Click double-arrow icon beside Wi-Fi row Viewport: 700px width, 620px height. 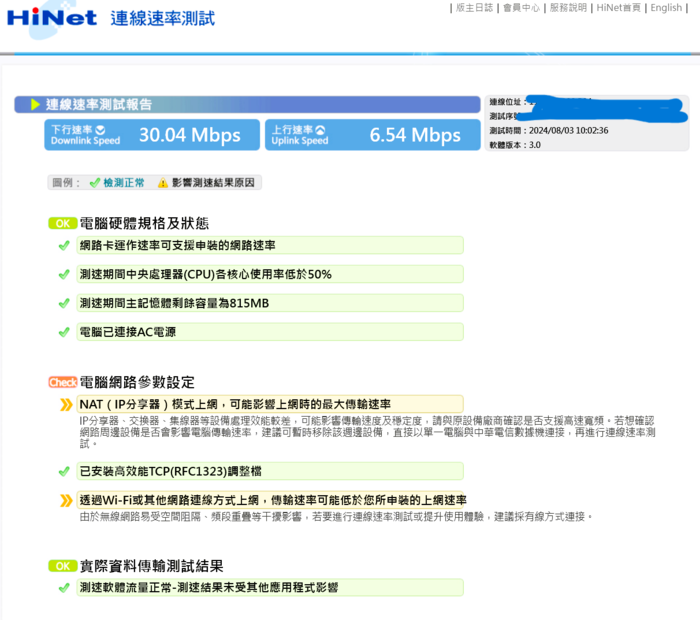click(x=66, y=500)
